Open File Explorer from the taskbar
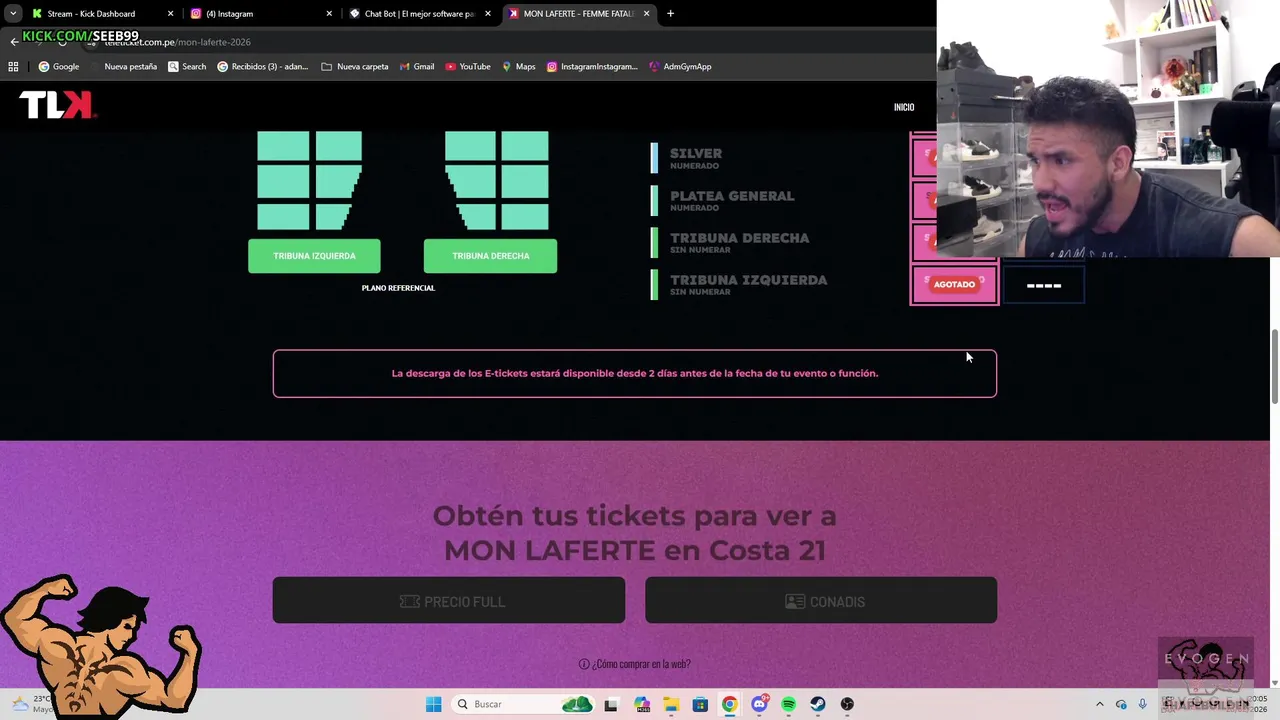 (670, 704)
